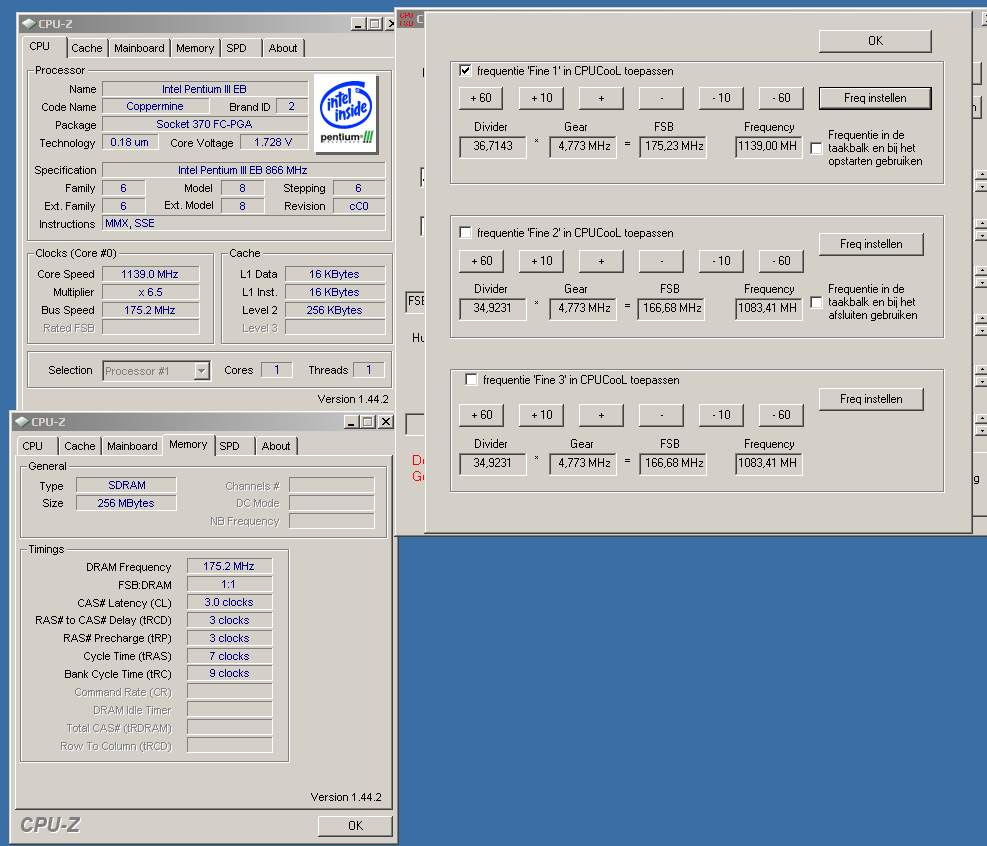The width and height of the screenshot is (987, 846).
Task: Click Bus Speed value 175.2 MHz
Action: (150, 310)
